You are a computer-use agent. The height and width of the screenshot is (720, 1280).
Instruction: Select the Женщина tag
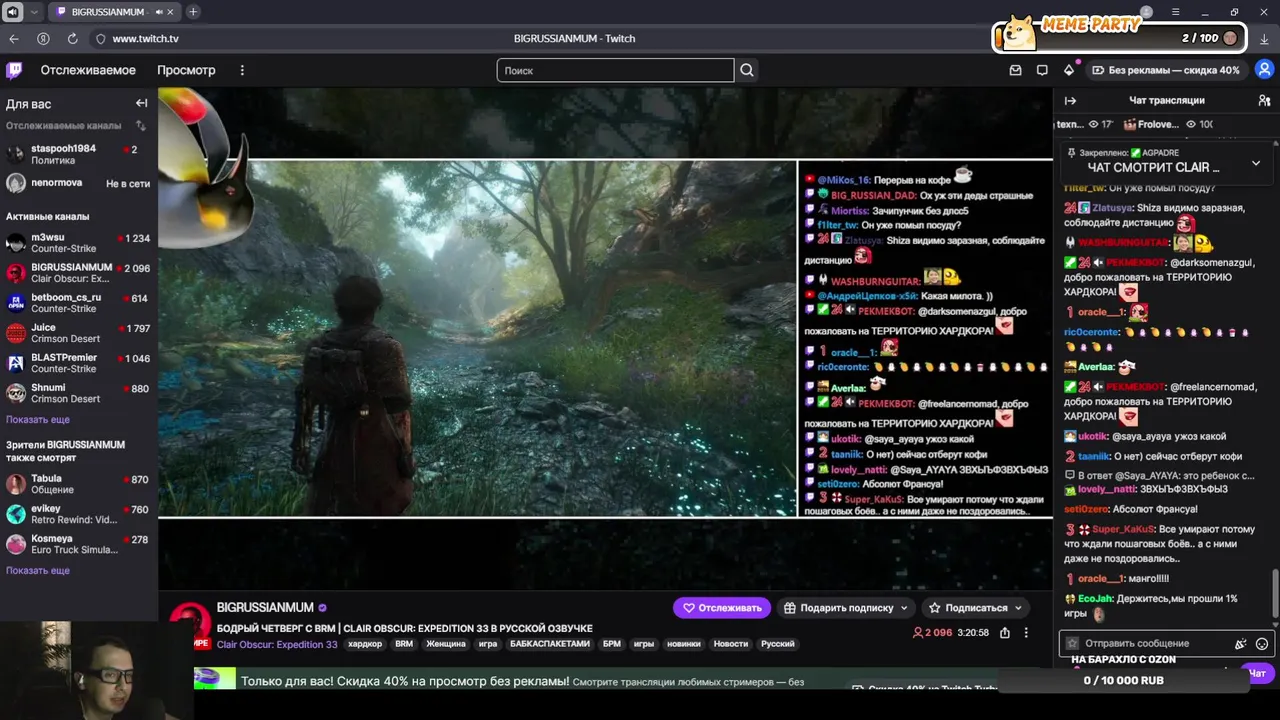click(x=446, y=644)
